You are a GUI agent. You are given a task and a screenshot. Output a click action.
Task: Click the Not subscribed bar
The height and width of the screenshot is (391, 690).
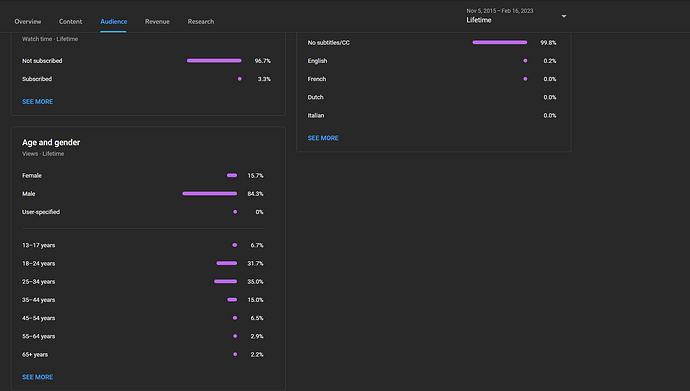pyautogui.click(x=214, y=61)
